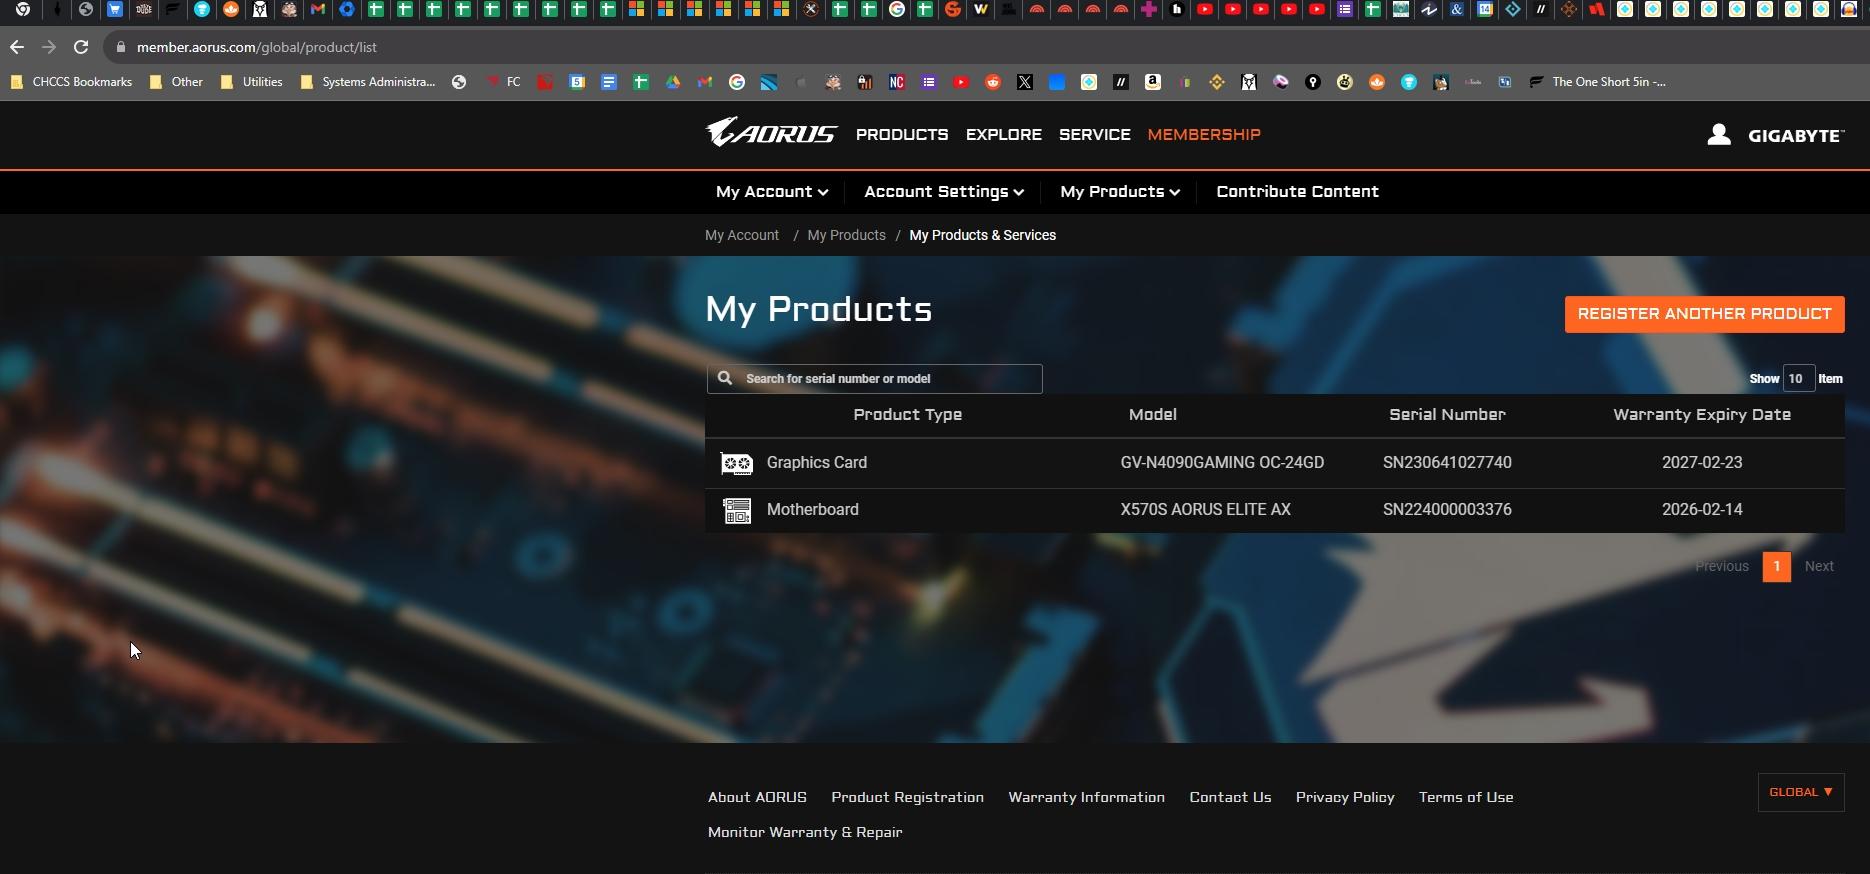Click REGISTER ANOTHER PRODUCT button
1870x874 pixels.
pyautogui.click(x=1704, y=314)
